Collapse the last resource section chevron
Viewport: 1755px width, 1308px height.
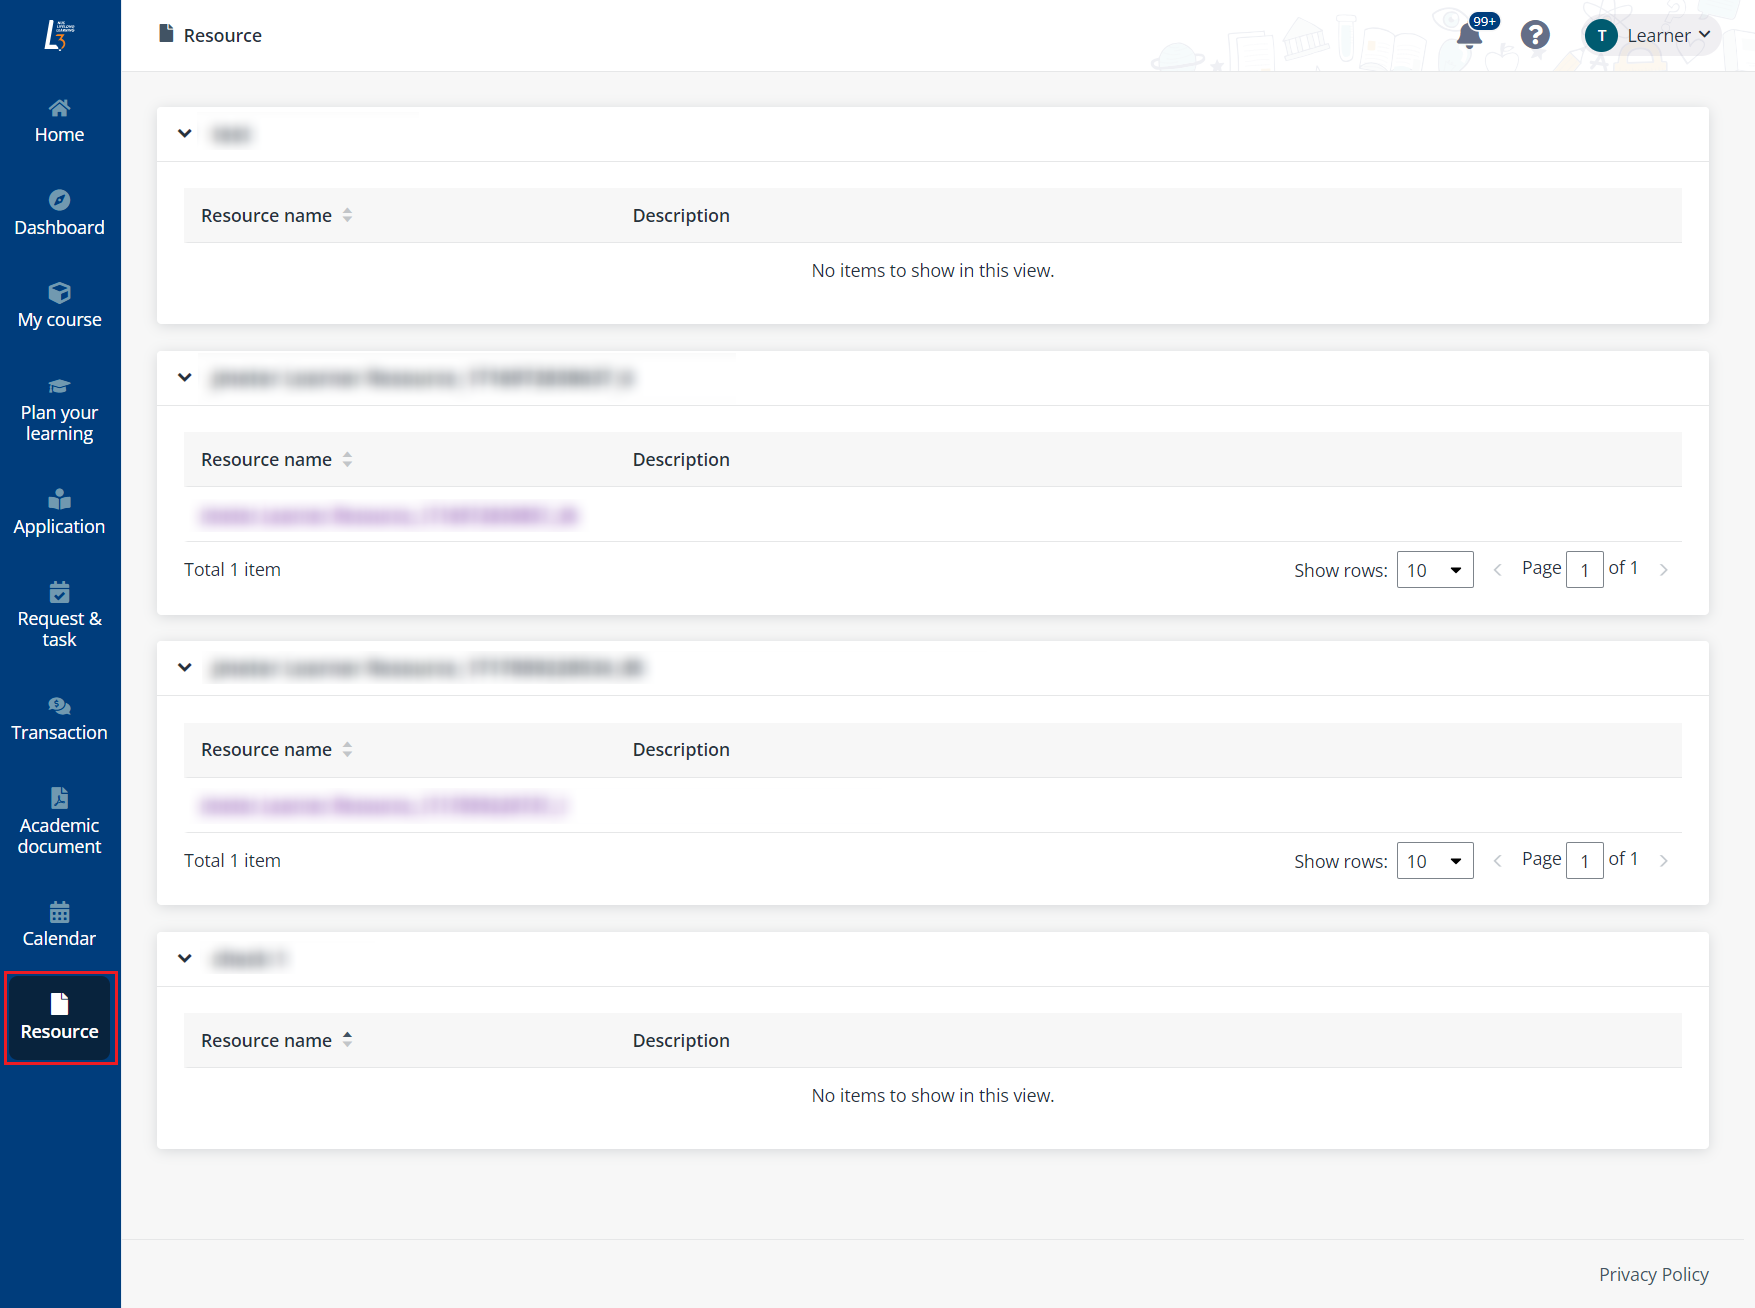[185, 959]
